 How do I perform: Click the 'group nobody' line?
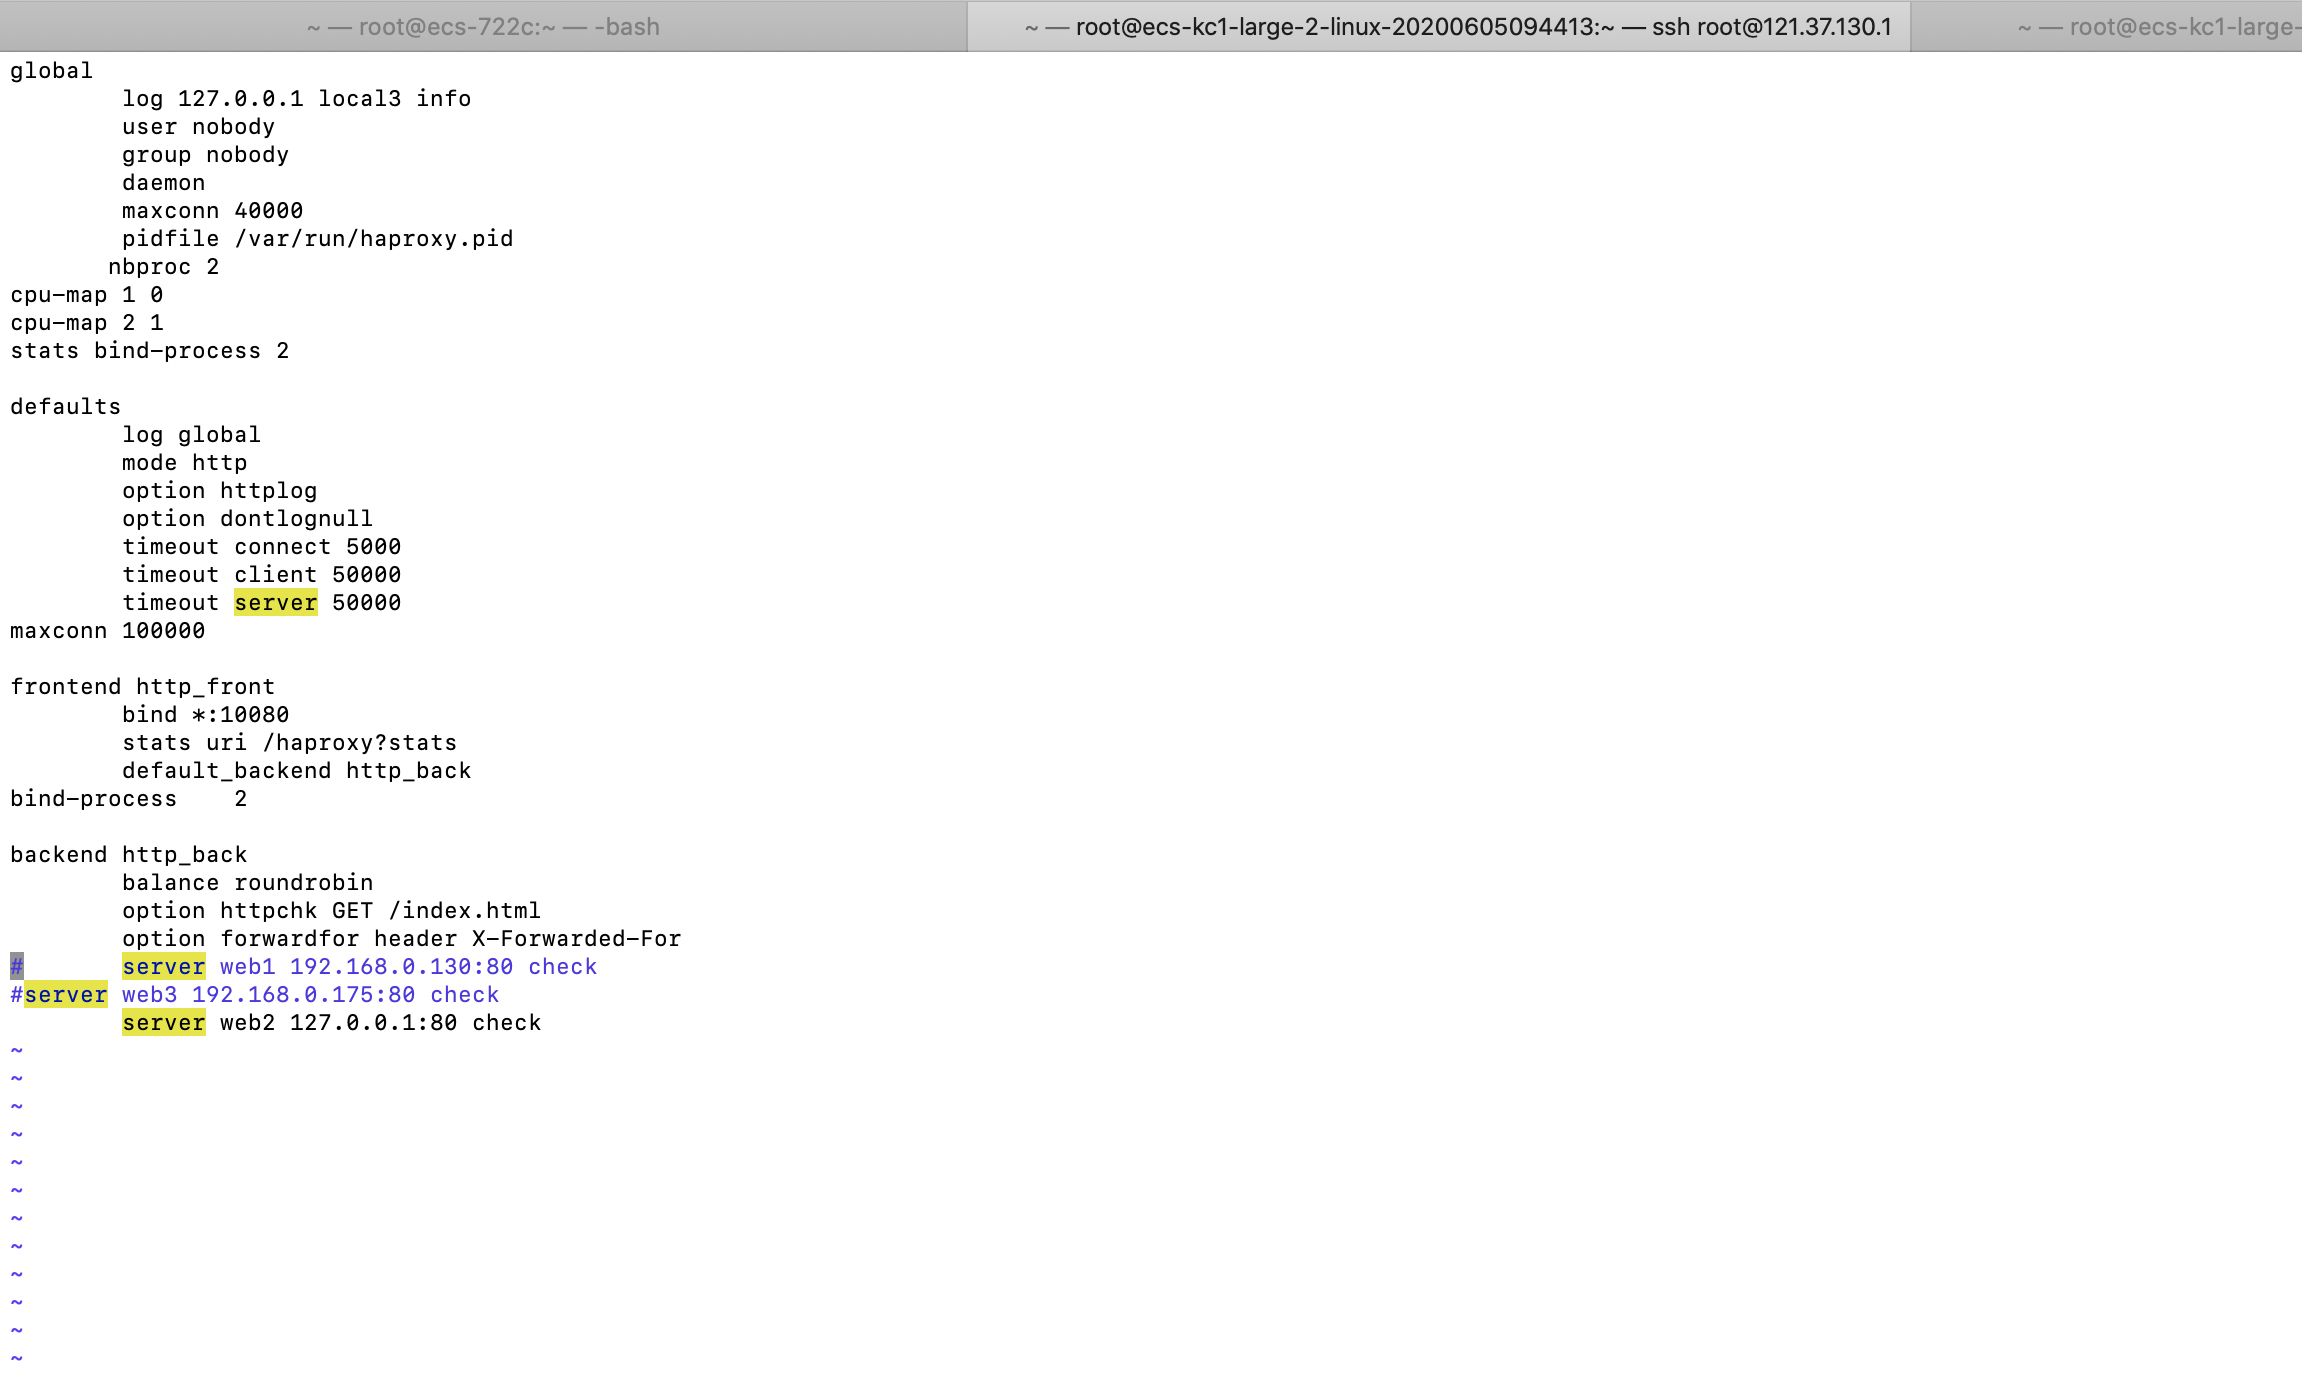tap(205, 155)
